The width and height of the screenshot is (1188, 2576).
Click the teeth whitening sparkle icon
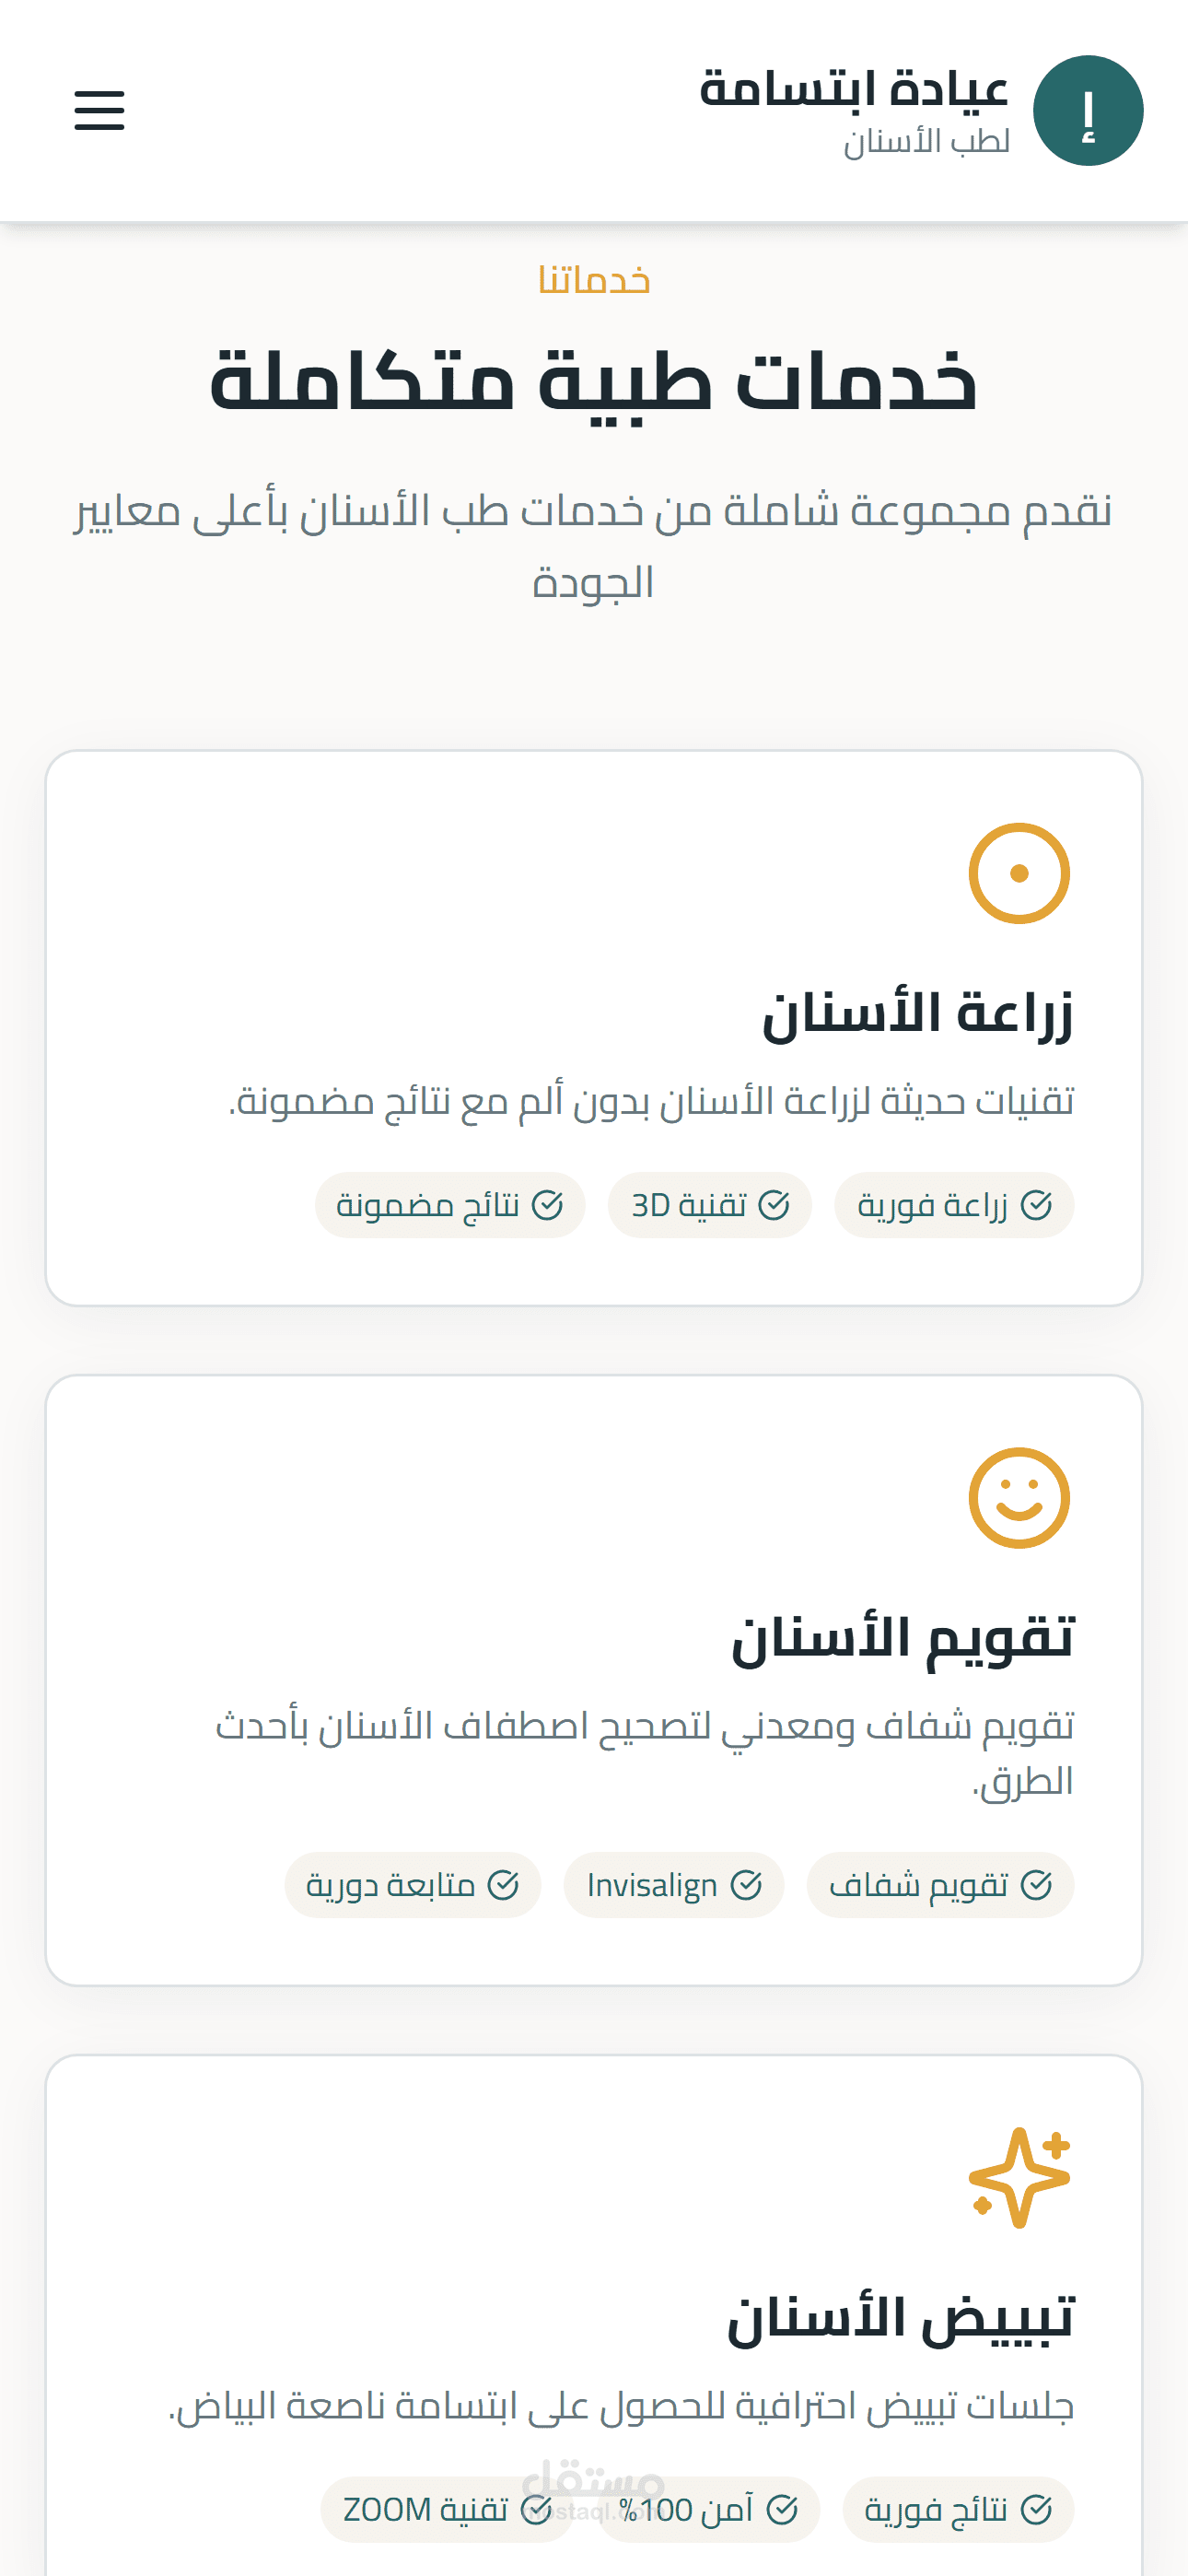(x=1018, y=2177)
